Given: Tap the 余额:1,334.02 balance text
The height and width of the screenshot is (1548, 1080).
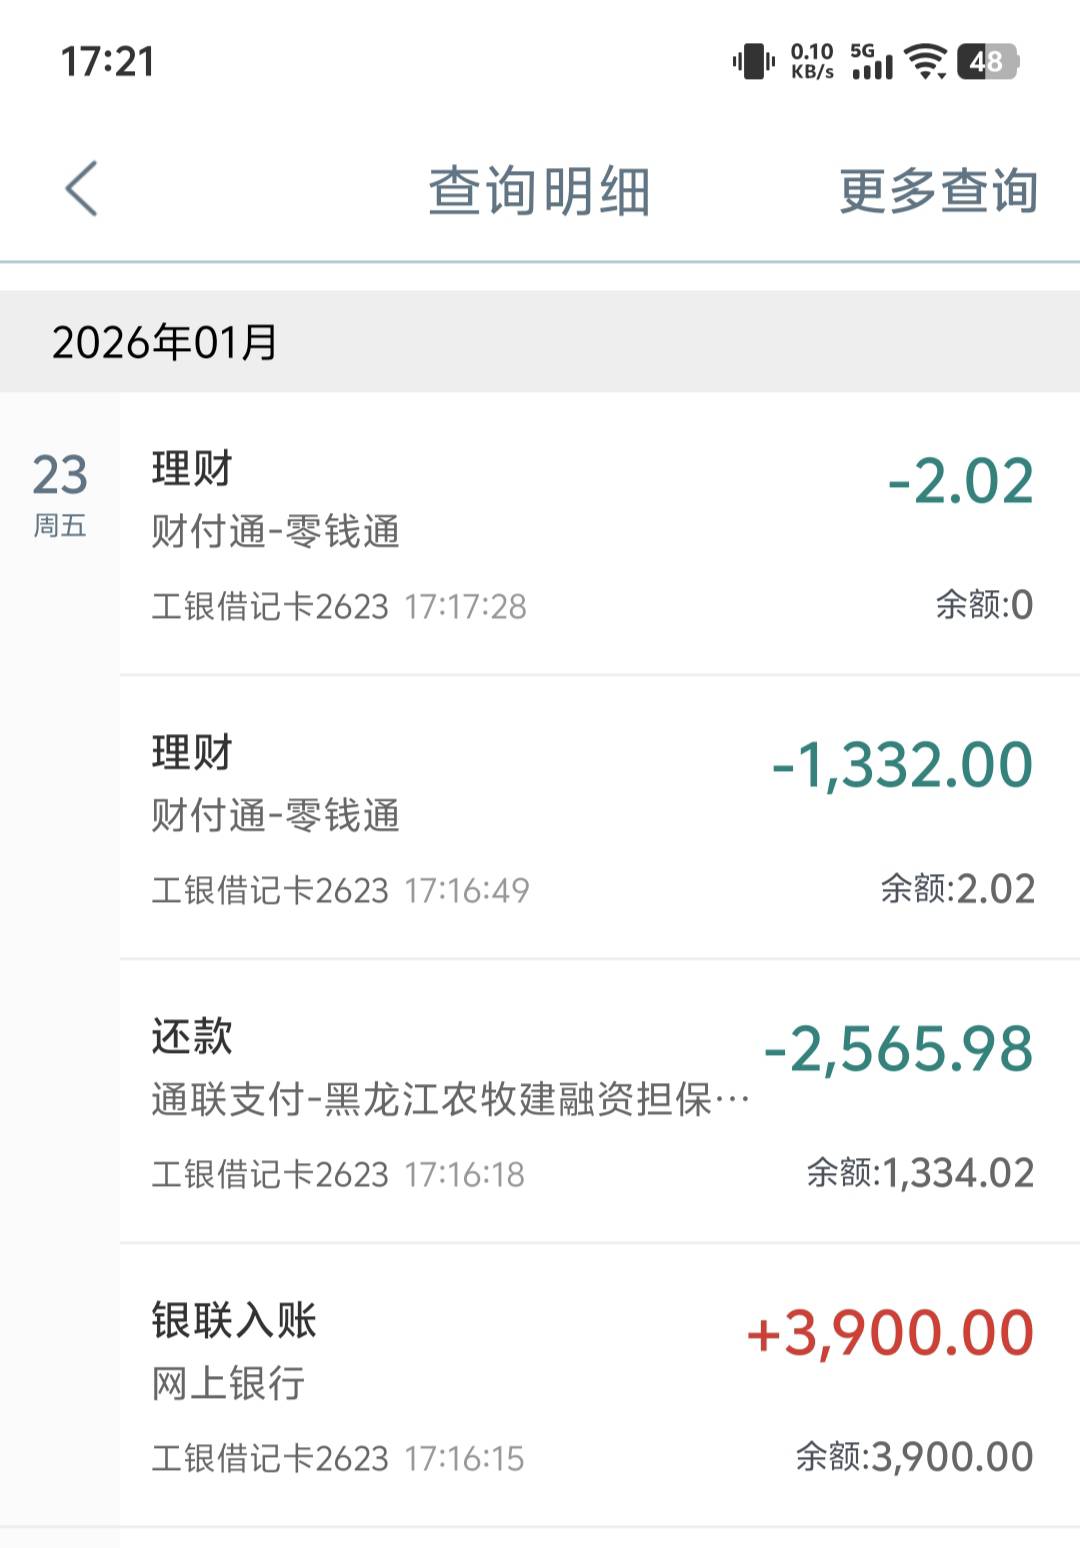Looking at the screenshot, I should click(920, 1173).
